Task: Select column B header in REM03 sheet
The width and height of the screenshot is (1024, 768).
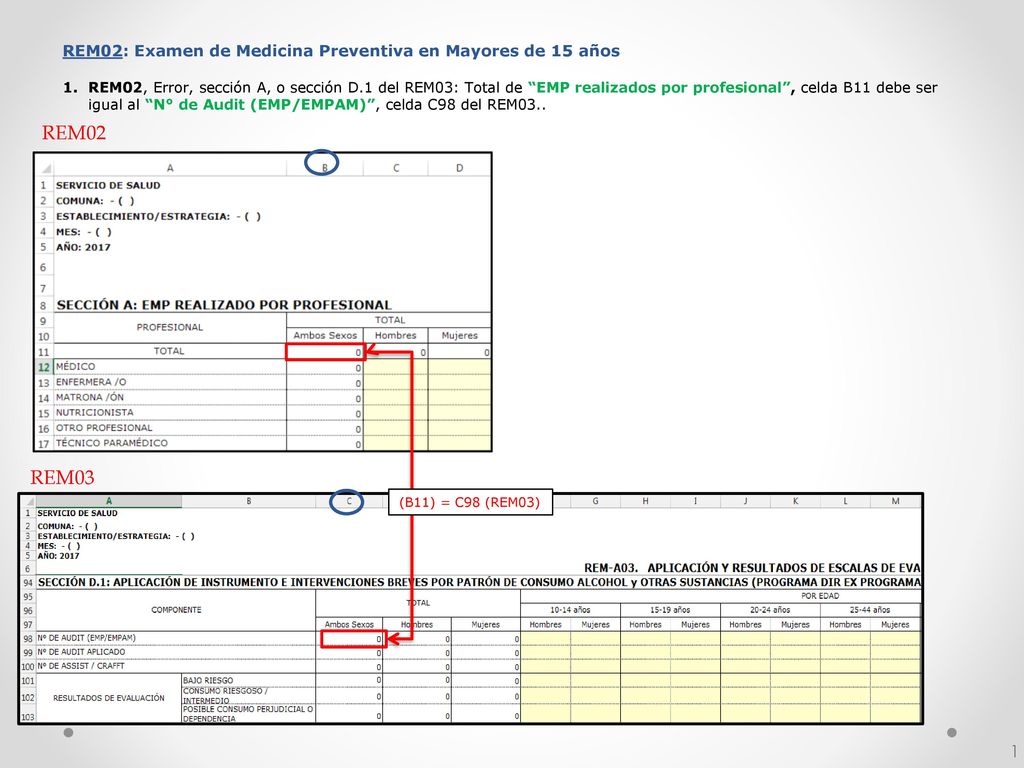Action: [x=249, y=502]
